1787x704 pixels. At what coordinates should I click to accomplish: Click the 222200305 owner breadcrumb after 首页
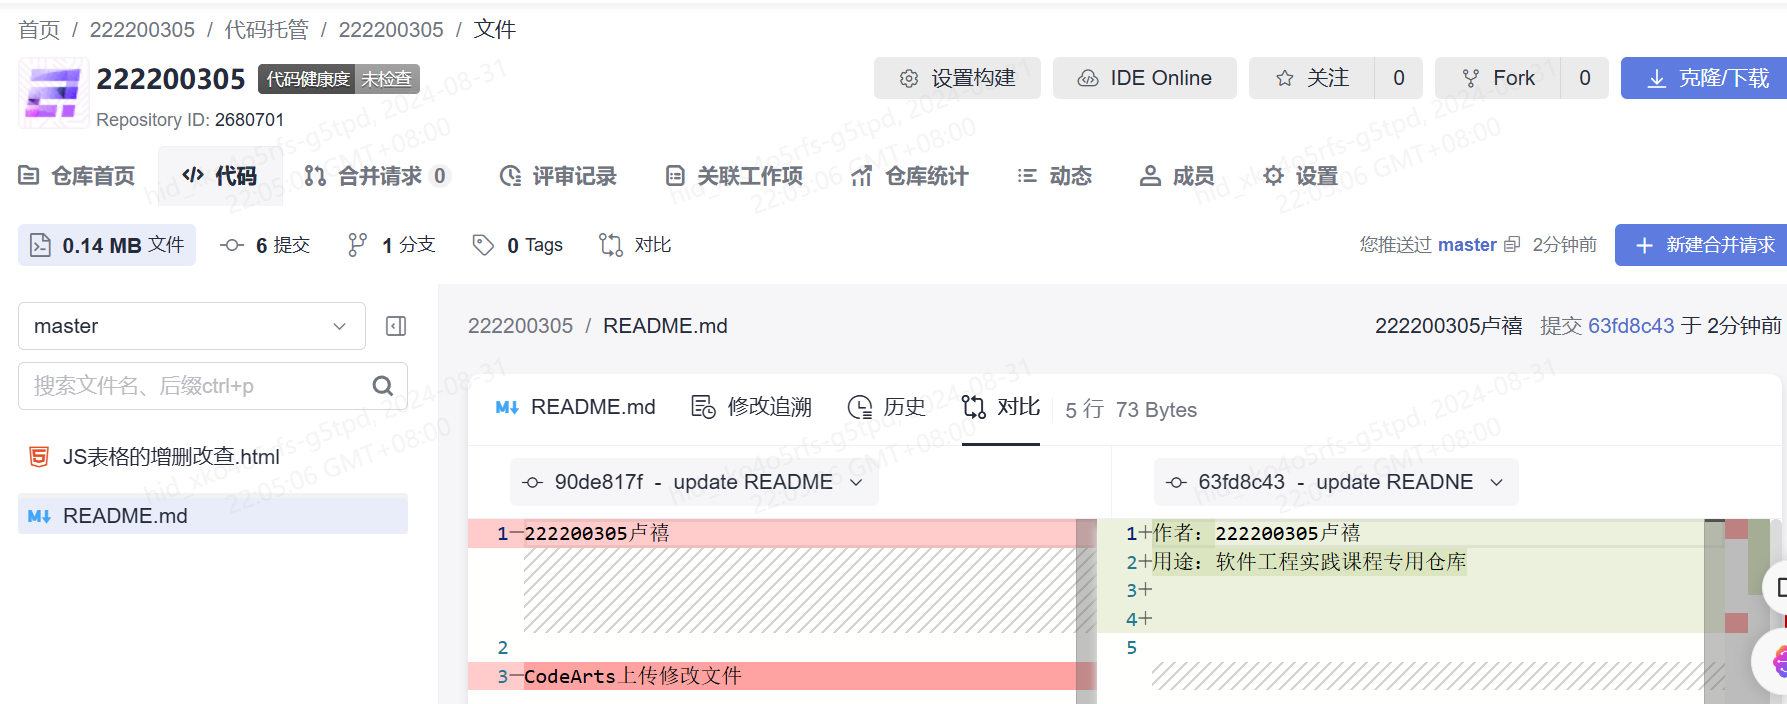tap(142, 30)
